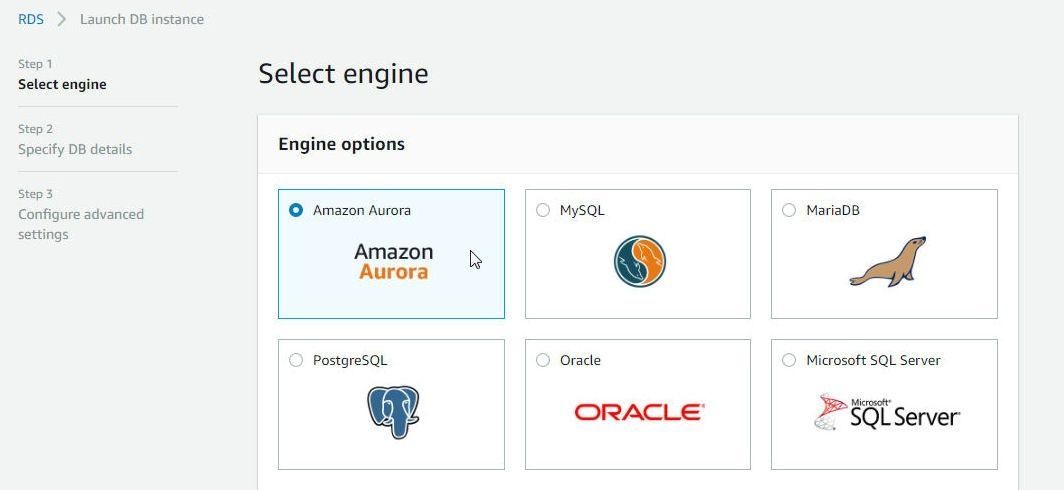Select the Oracle radio button
1064x490 pixels.
543,360
